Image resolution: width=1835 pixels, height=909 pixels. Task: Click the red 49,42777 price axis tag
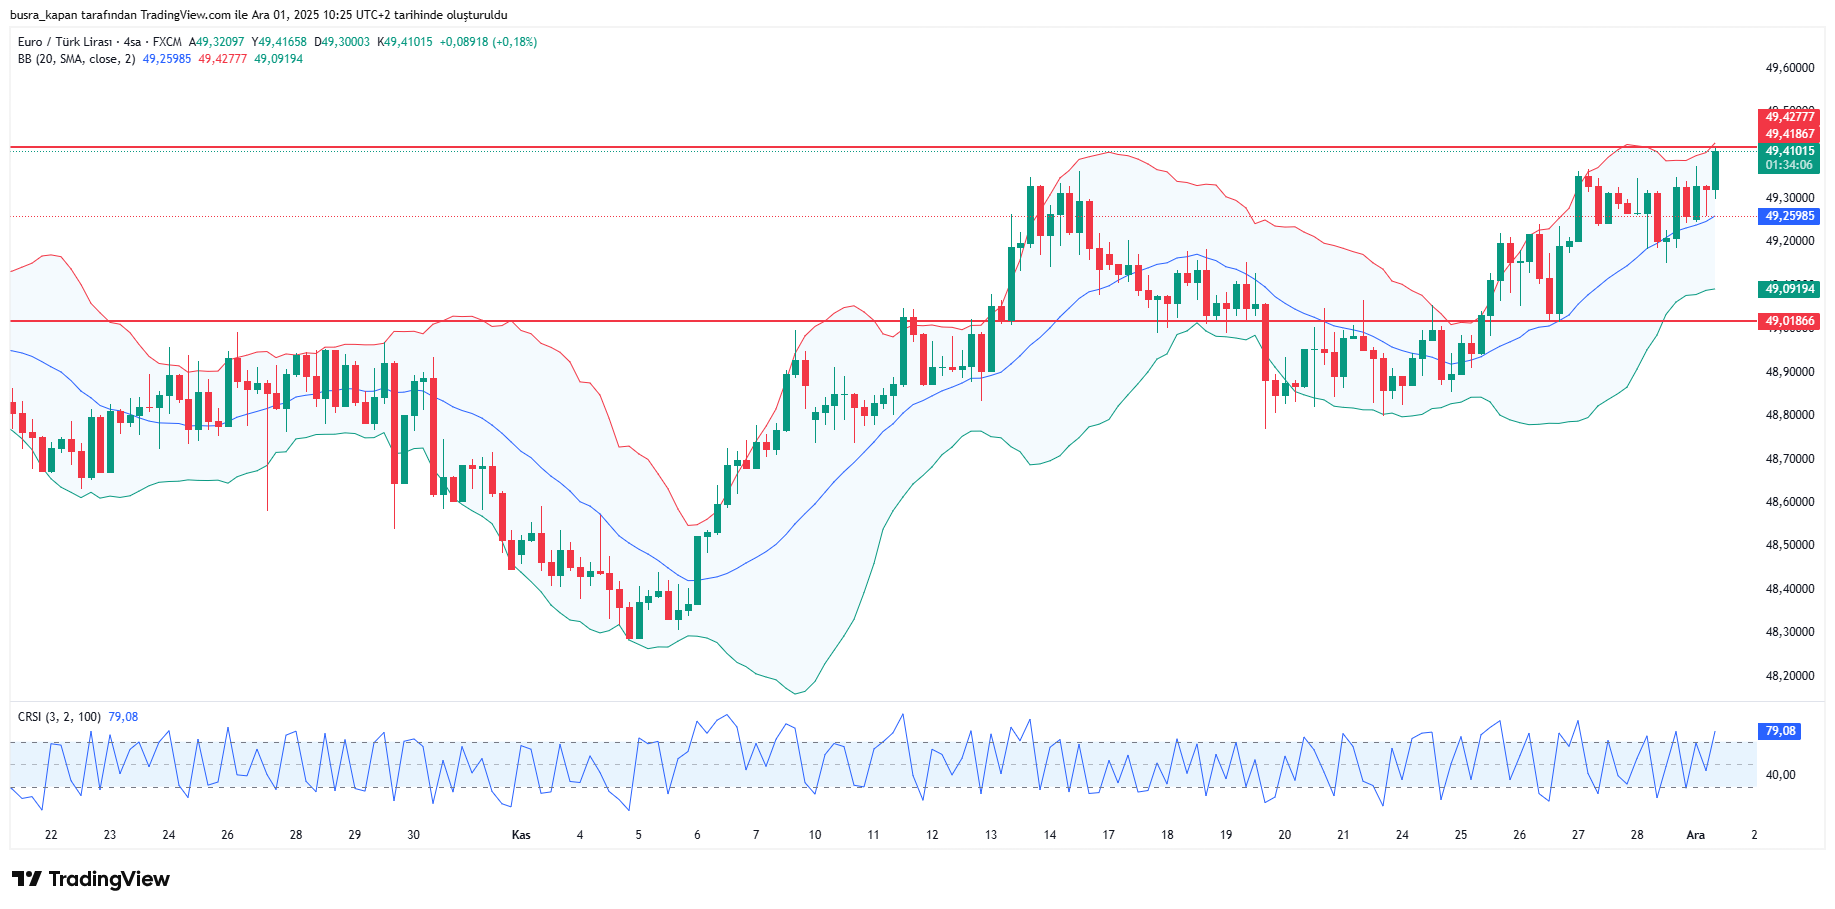[x=1789, y=117]
